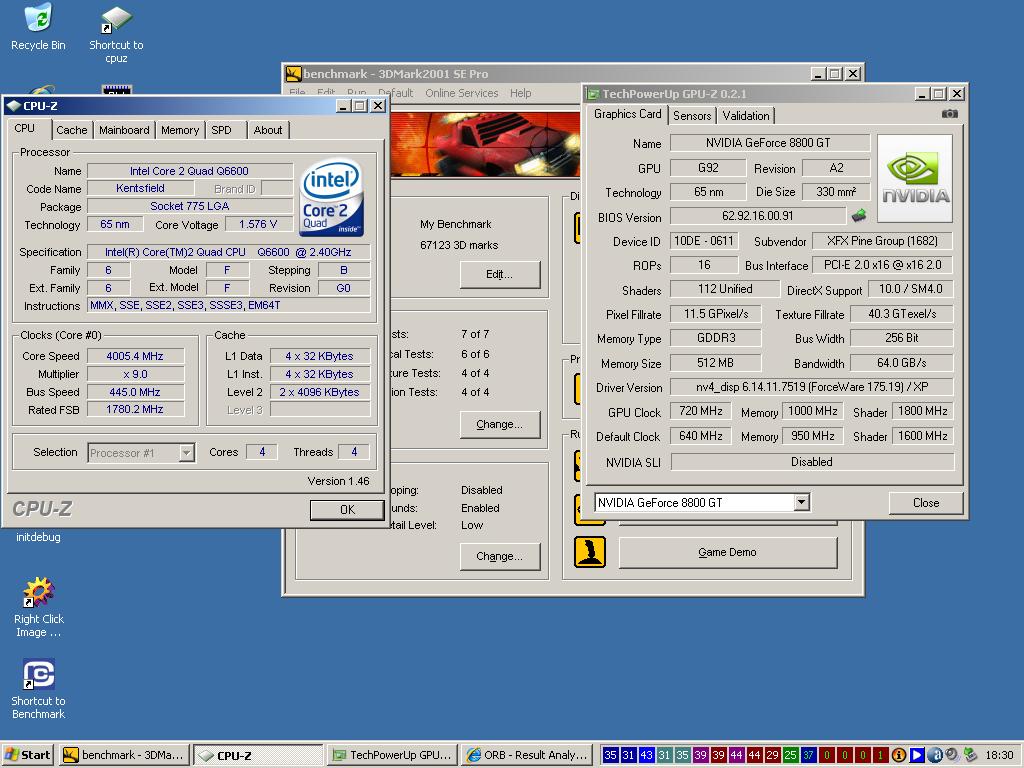Click the 3DMark2001 title bar icon
This screenshot has height=768, width=1024.
coord(294,74)
